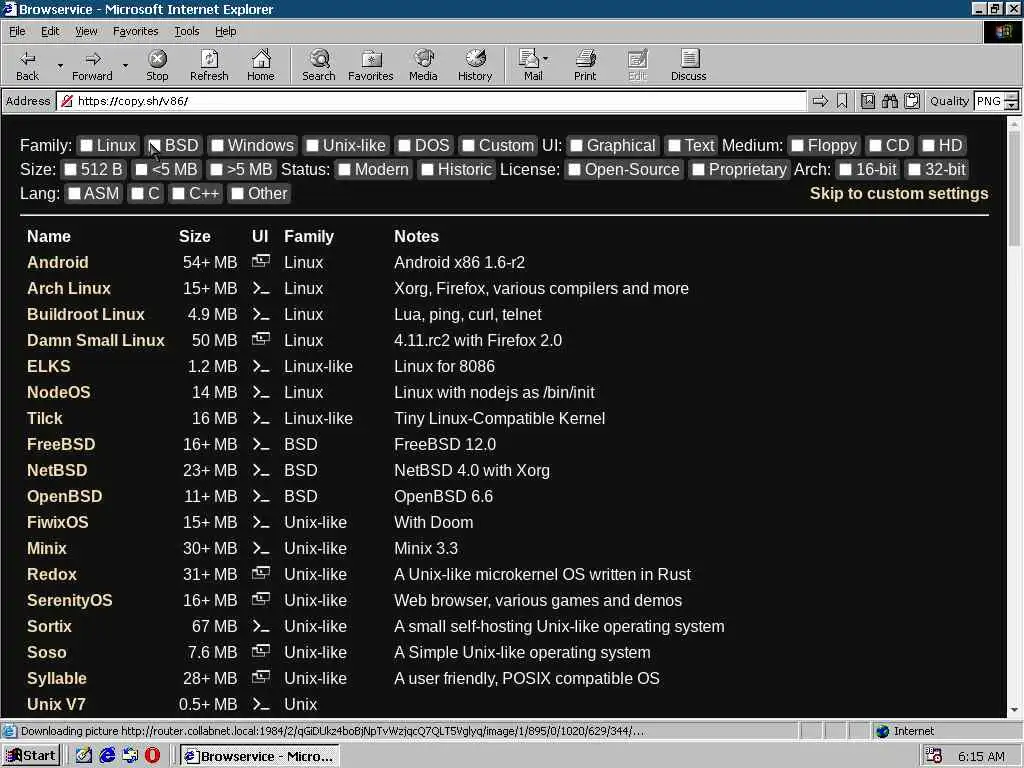Click the first quick launch icon after Start
This screenshot has height=768, width=1024.
[84, 756]
